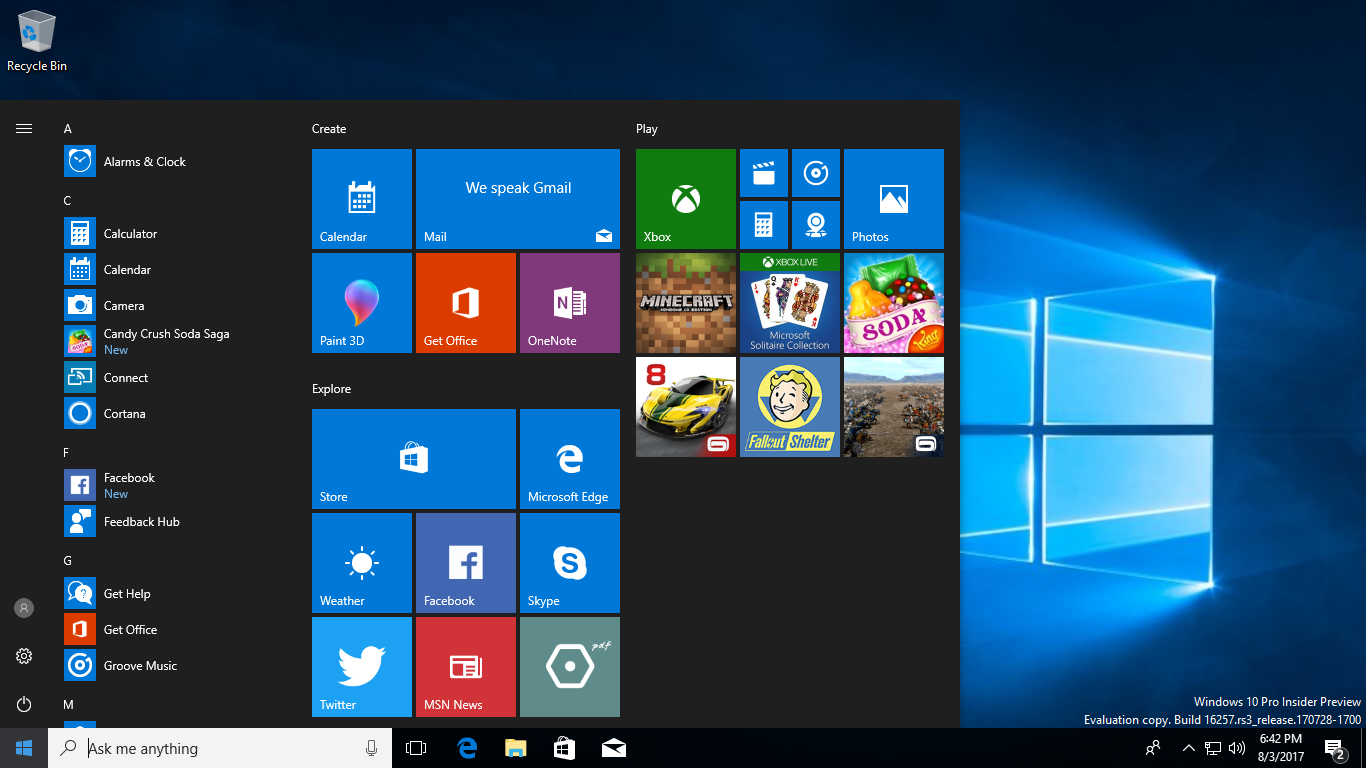The image size is (1366, 768).
Task: Open the Twitter tile
Action: click(362, 667)
